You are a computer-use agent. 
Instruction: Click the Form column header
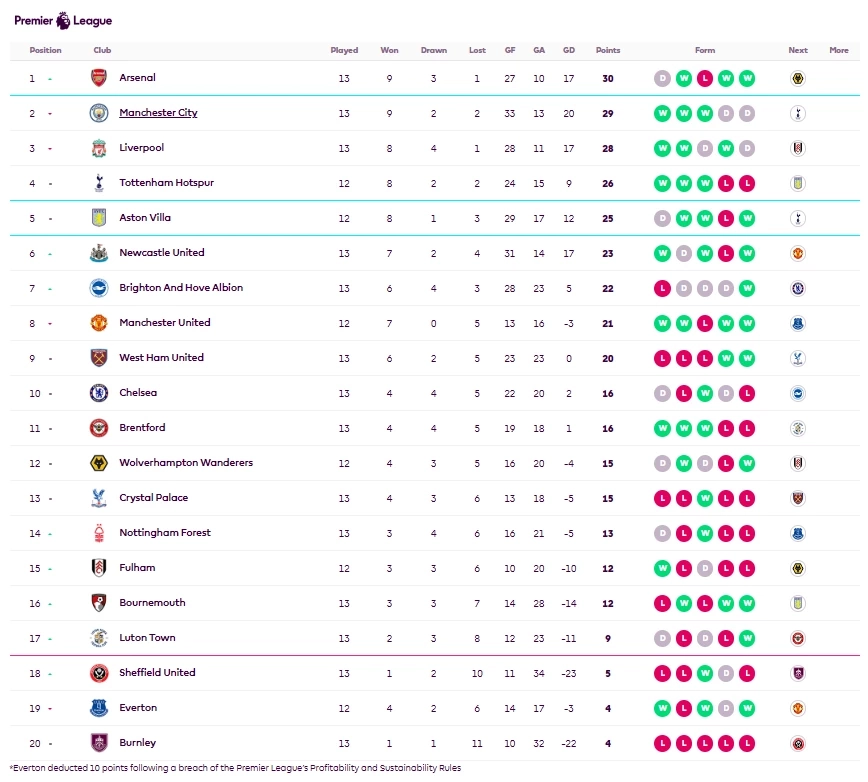[705, 50]
